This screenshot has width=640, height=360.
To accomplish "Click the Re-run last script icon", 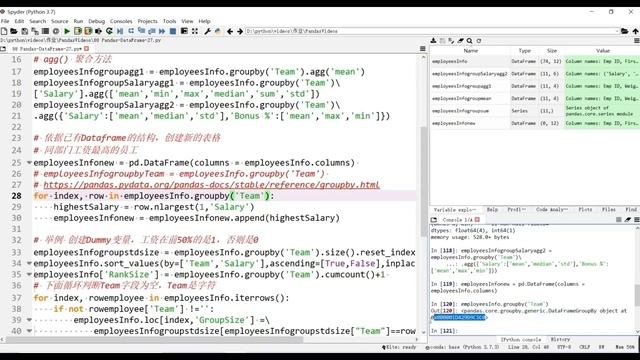I will [x=109, y=31].
